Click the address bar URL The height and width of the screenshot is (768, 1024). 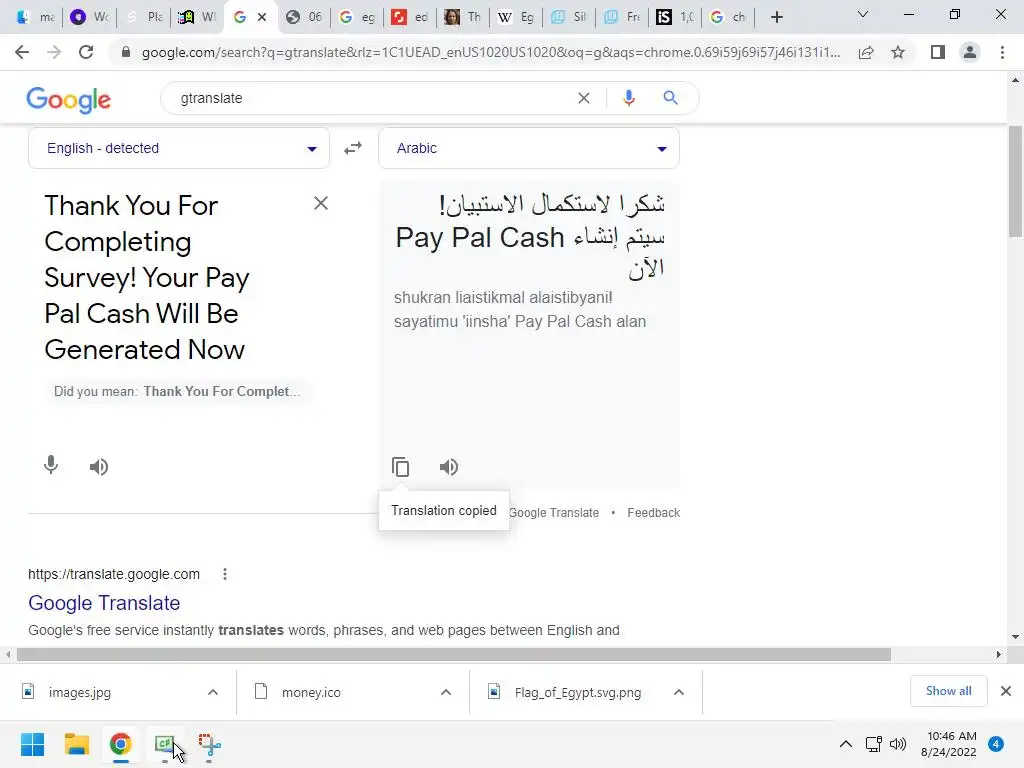pos(490,52)
